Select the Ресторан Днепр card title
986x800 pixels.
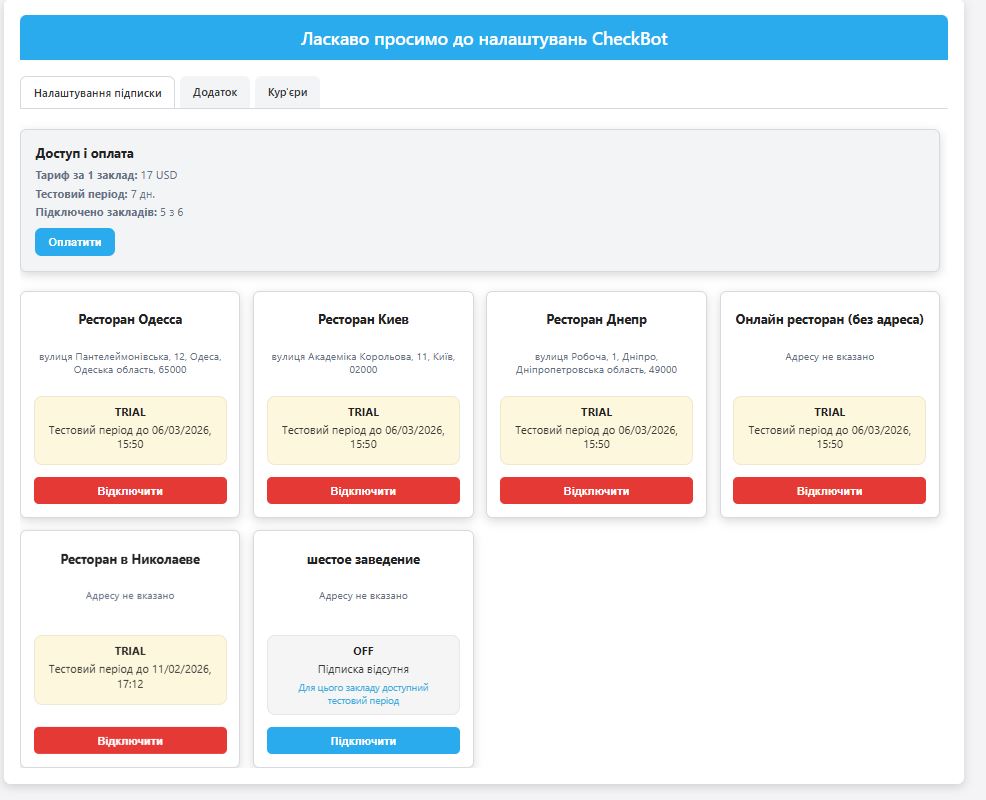point(595,319)
